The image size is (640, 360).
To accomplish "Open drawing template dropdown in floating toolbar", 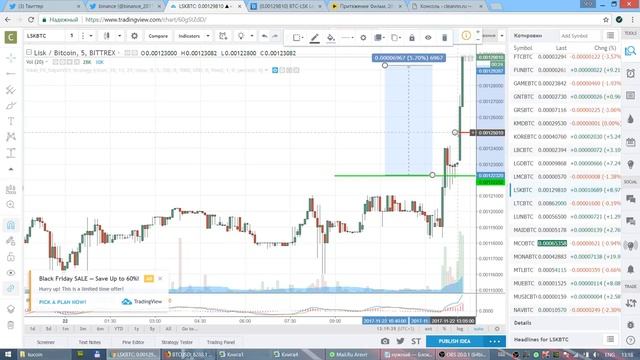I will (298, 38).
